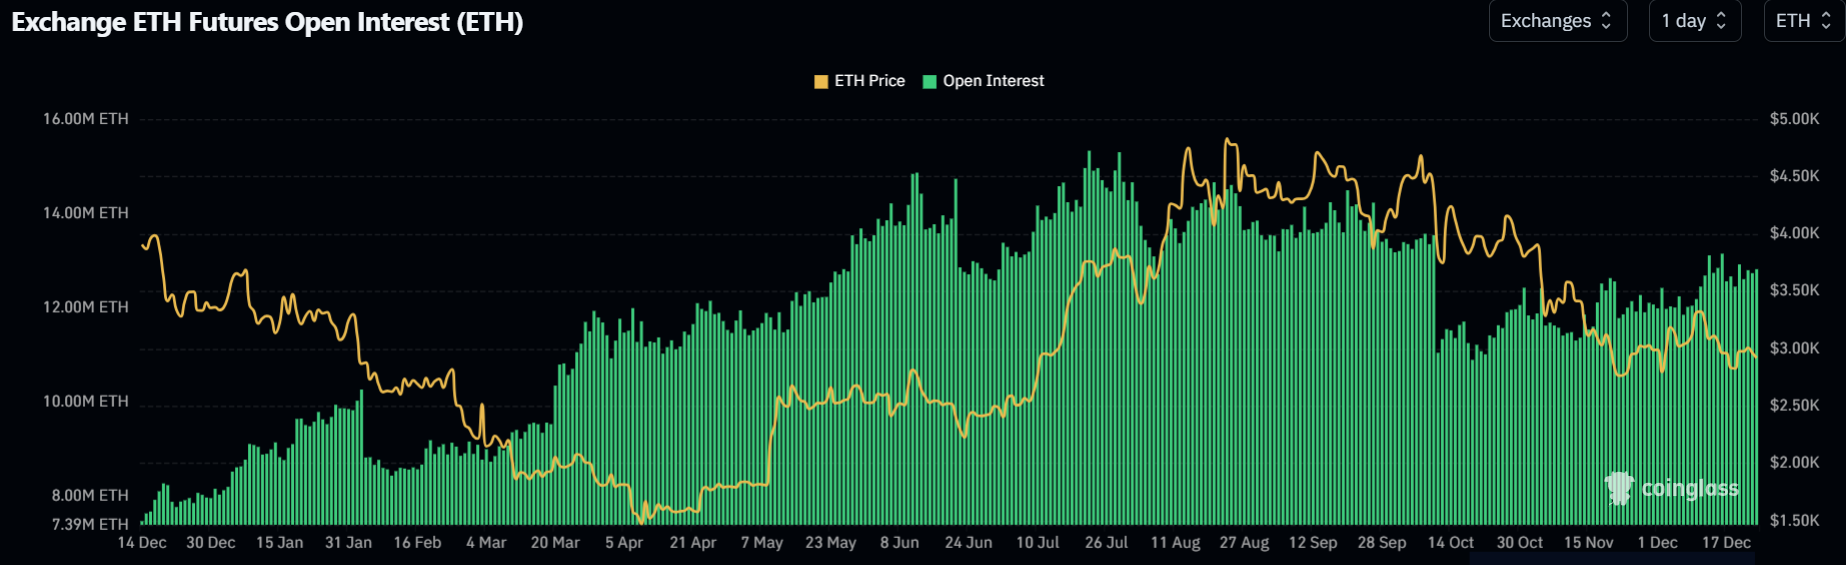Click the up-down chevron beside Exchanges

pyautogui.click(x=1607, y=21)
